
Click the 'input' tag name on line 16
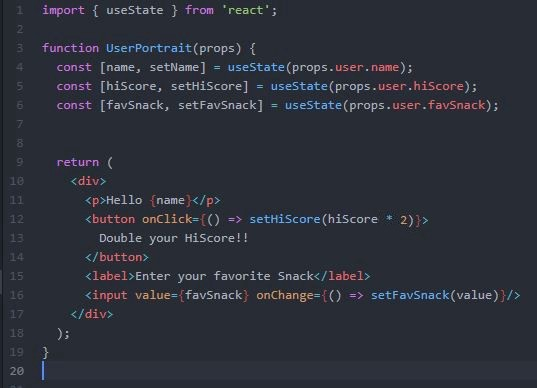110,295
